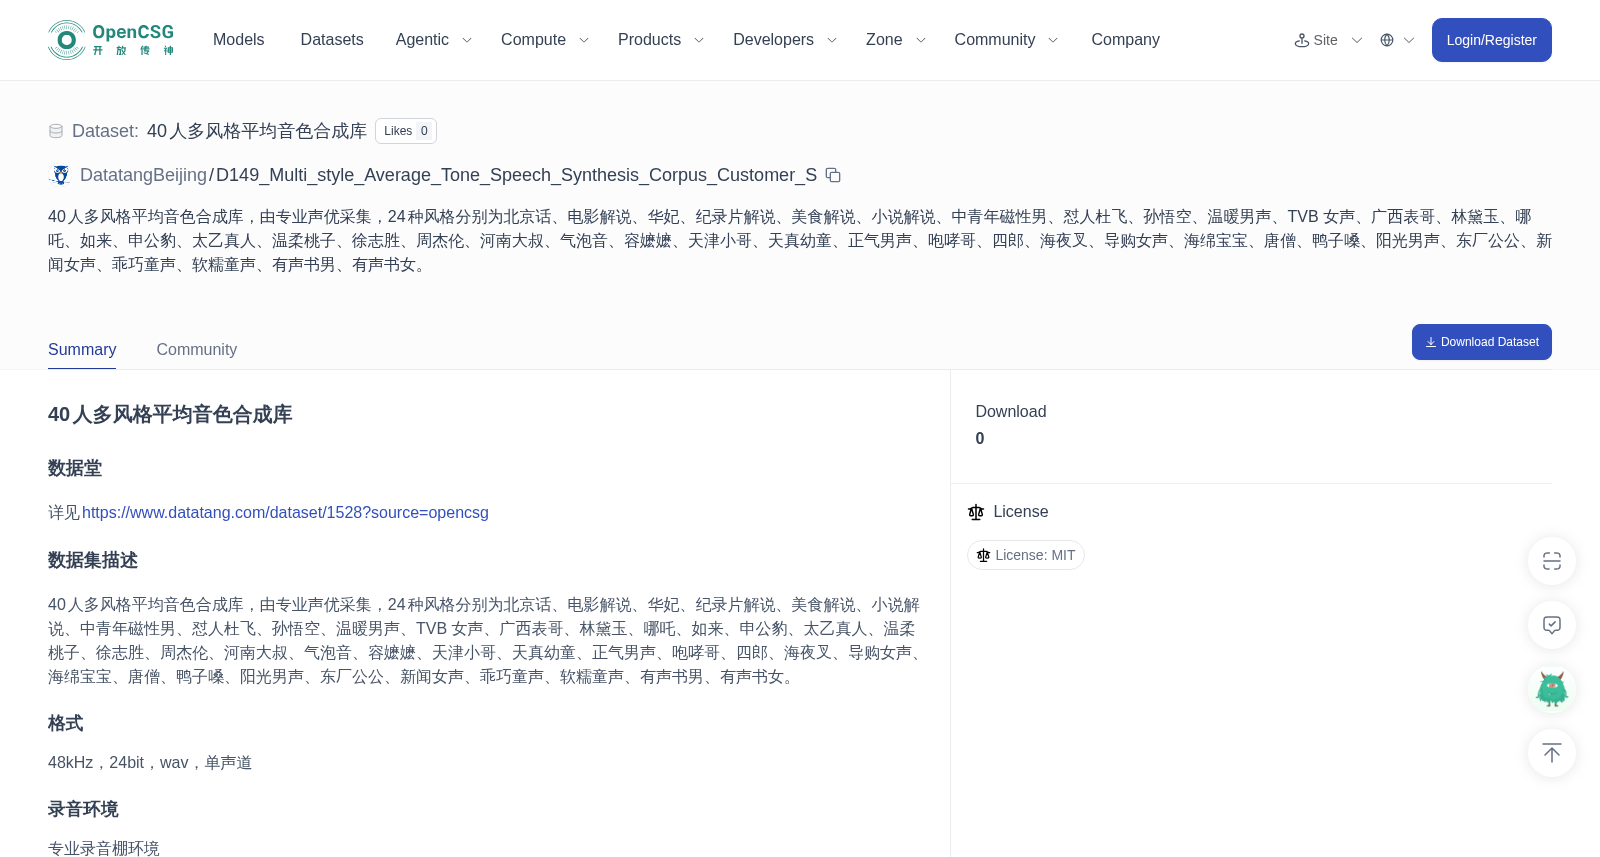Open the datatang.com dataset link
Viewport: 1600px width, 857px height.
285,513
